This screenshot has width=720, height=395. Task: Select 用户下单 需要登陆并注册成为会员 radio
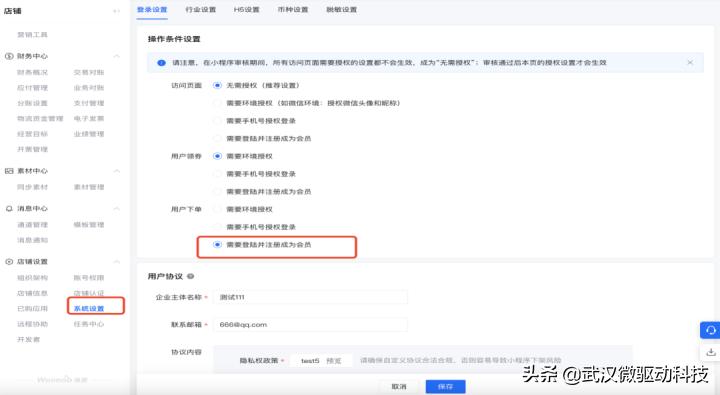(x=217, y=245)
